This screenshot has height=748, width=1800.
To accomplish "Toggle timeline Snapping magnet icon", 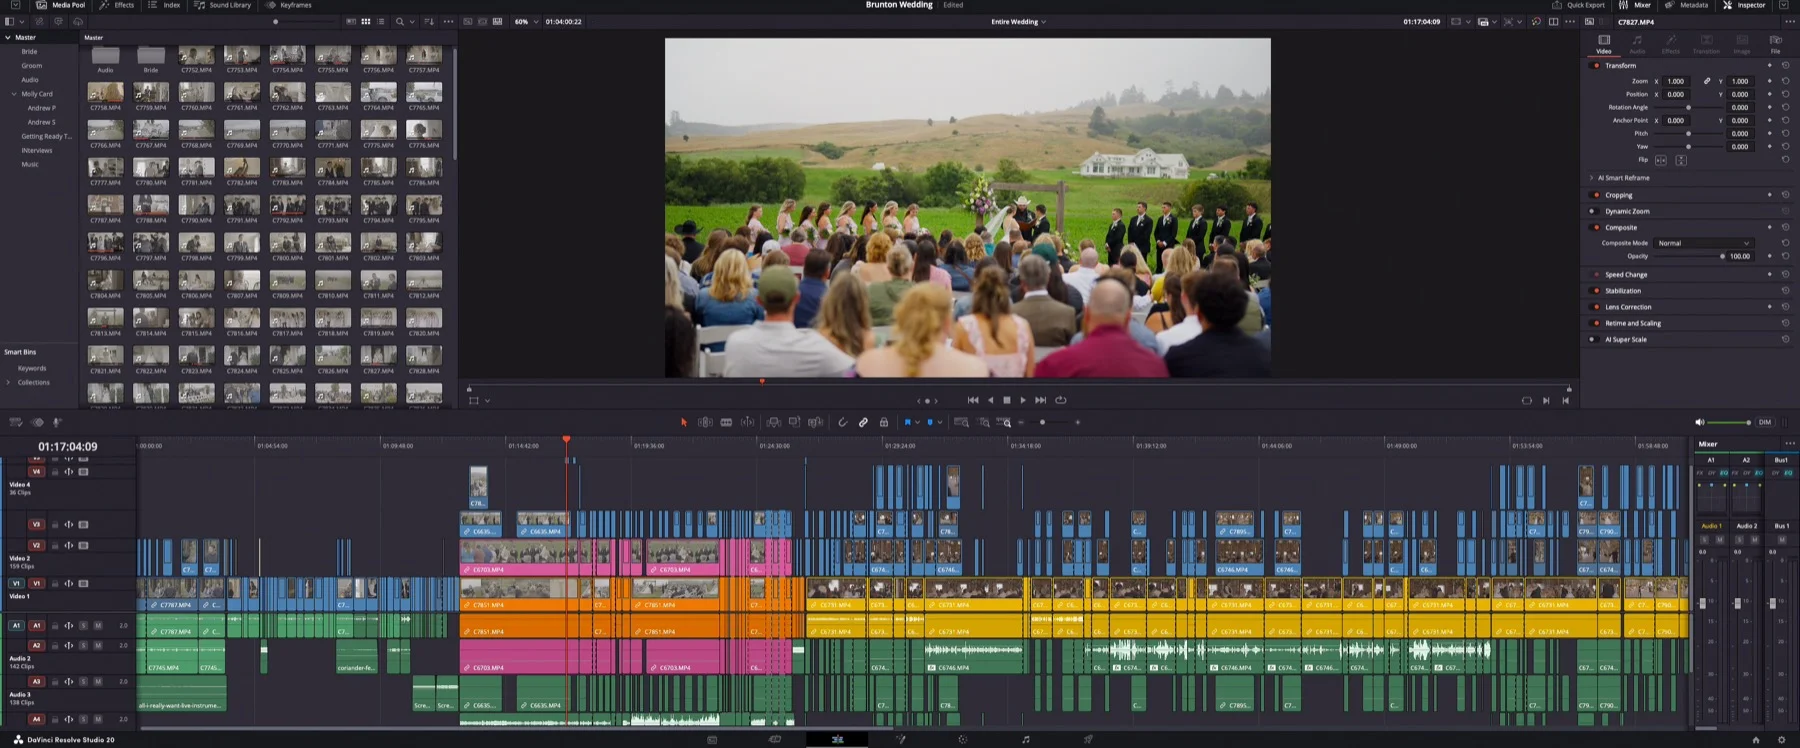I will (842, 422).
